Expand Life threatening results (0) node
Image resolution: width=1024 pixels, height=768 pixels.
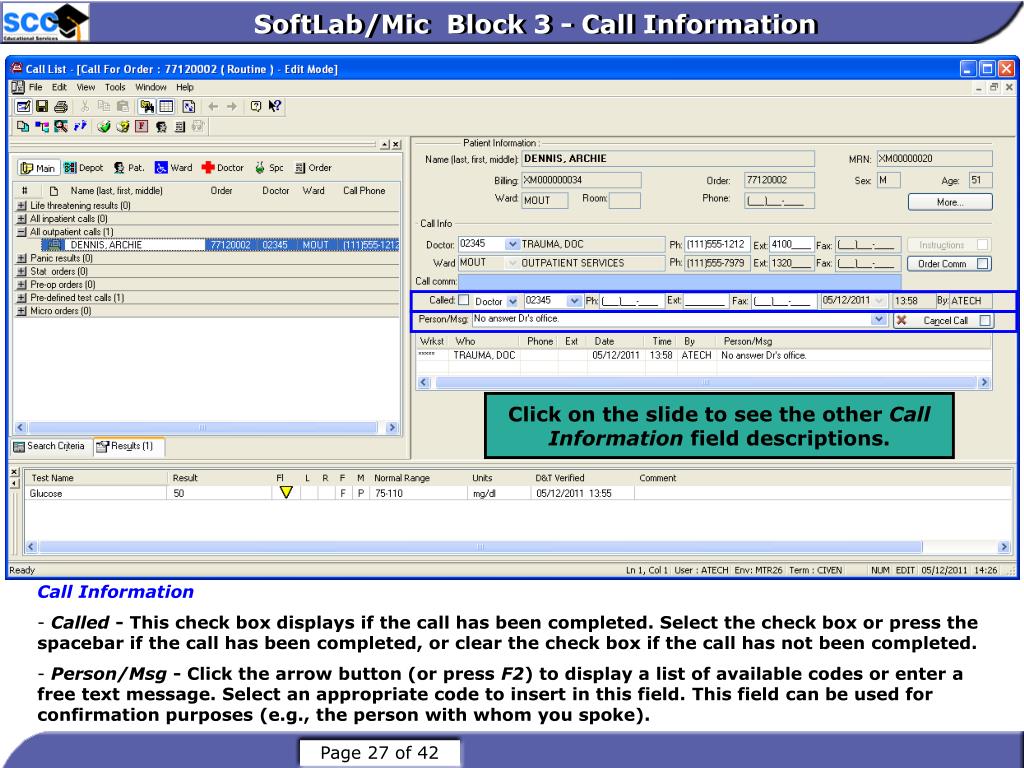coord(22,206)
